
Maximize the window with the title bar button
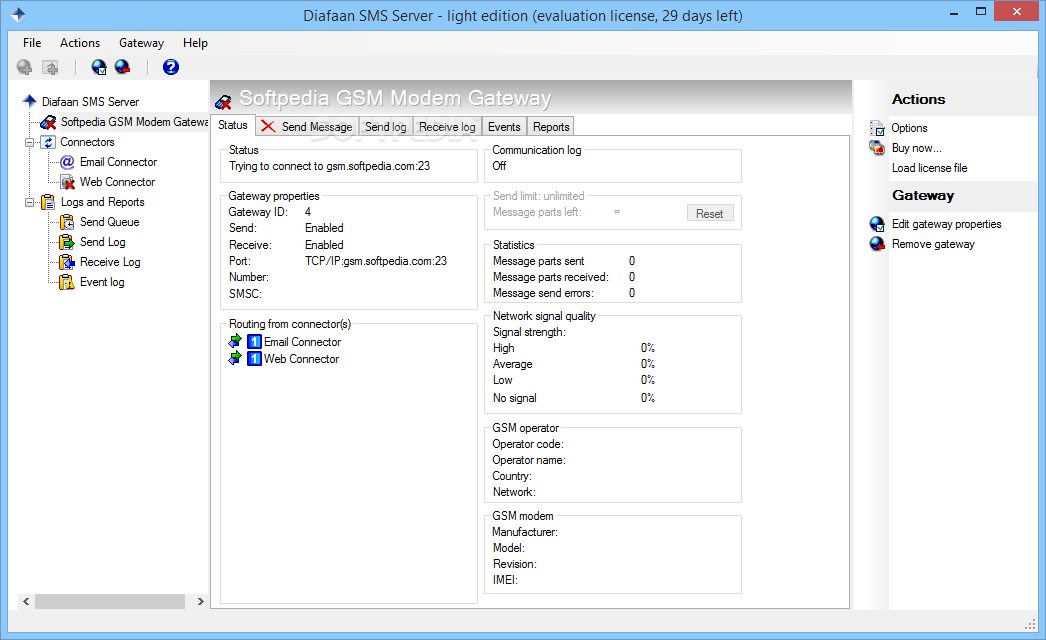[x=981, y=11]
